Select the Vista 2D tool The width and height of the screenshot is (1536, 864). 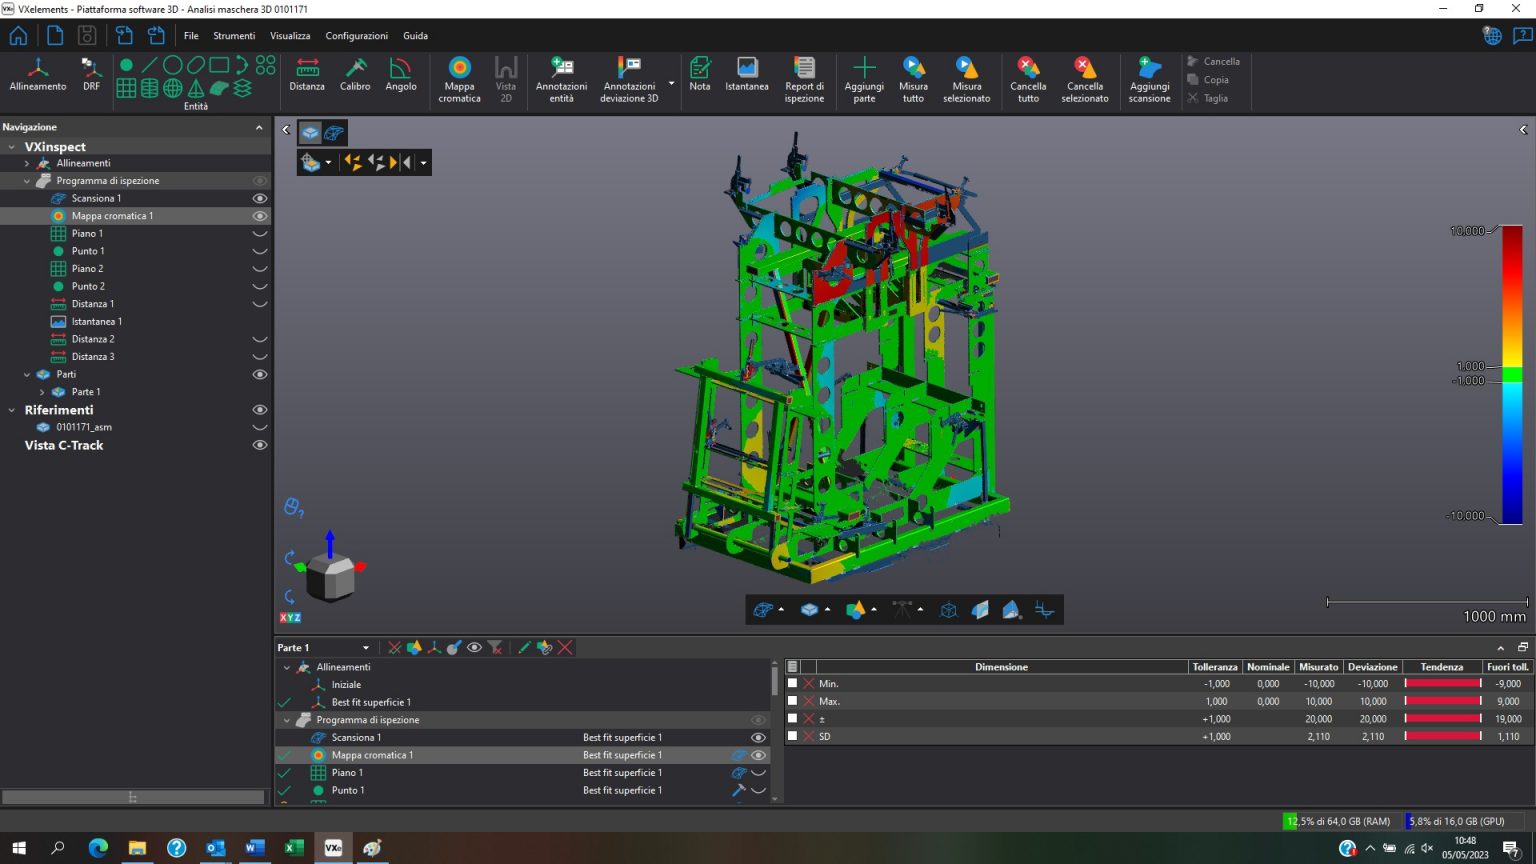click(x=506, y=80)
